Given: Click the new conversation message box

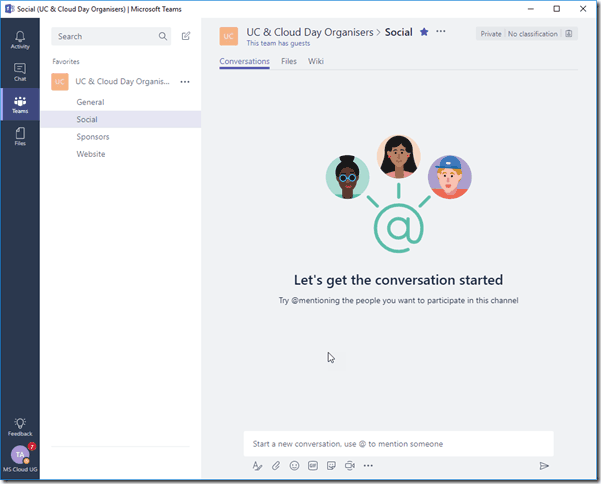Looking at the screenshot, I should (x=399, y=444).
